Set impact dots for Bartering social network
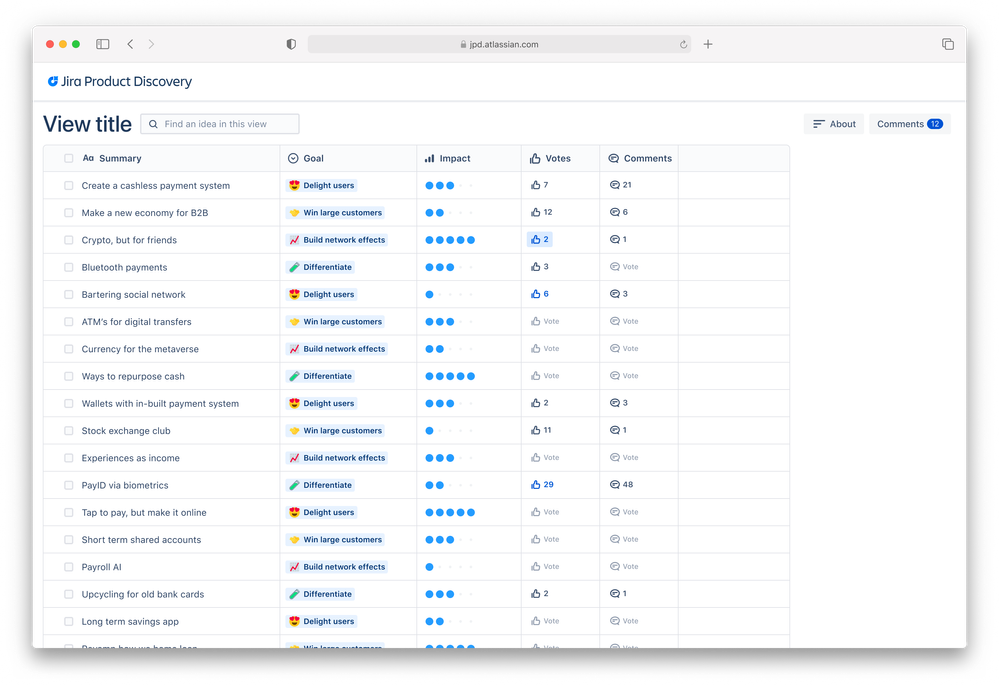This screenshot has width=999, height=685. pyautogui.click(x=450, y=294)
